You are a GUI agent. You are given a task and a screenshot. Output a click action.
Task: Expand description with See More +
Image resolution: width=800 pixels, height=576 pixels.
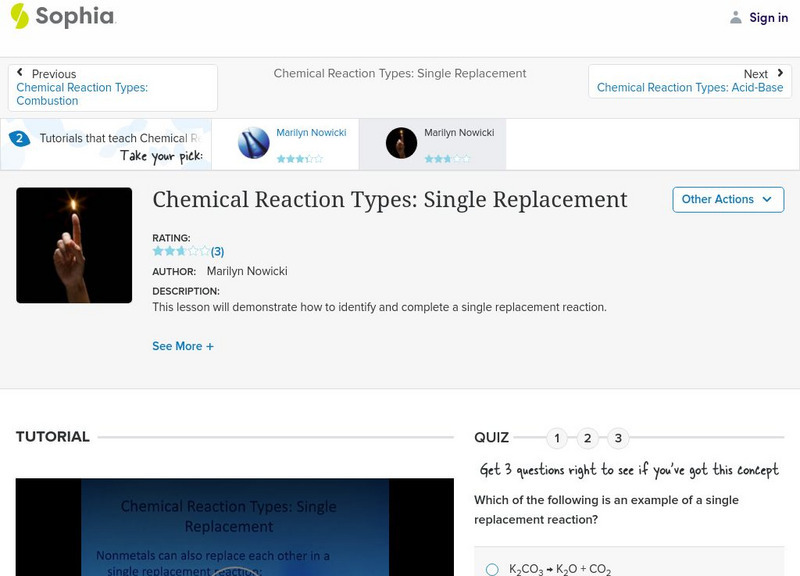coord(183,346)
